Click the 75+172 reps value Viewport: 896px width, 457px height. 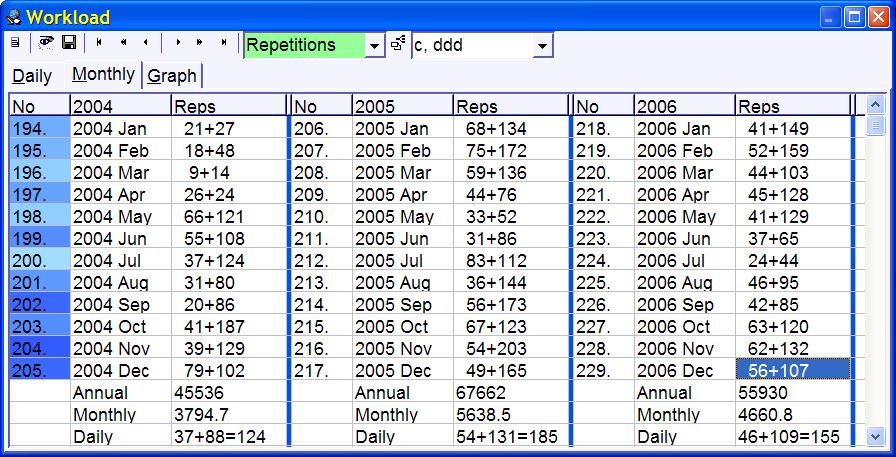click(511, 151)
